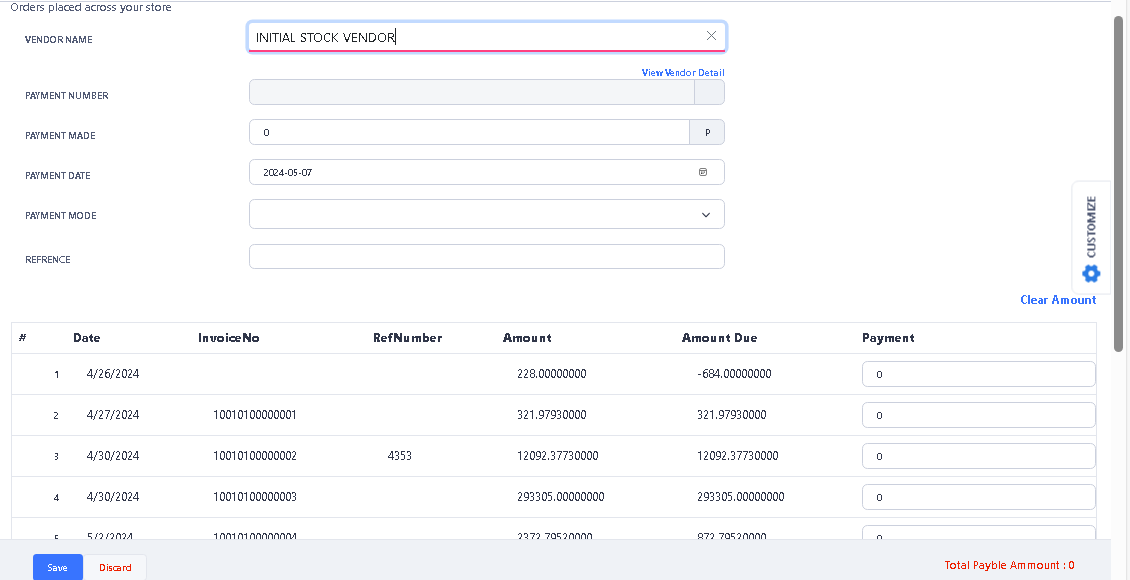This screenshot has width=1130, height=580.
Task: Click payment field for invoice 10010100000002
Action: (x=978, y=456)
